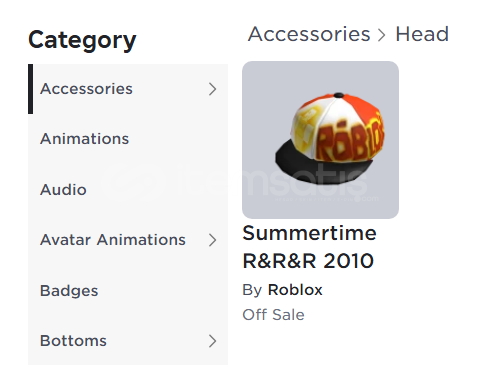Image resolution: width=479 pixels, height=365 pixels.
Task: Open the Summertime R&R&R 2010 hat thumbnail
Action: [x=320, y=140]
